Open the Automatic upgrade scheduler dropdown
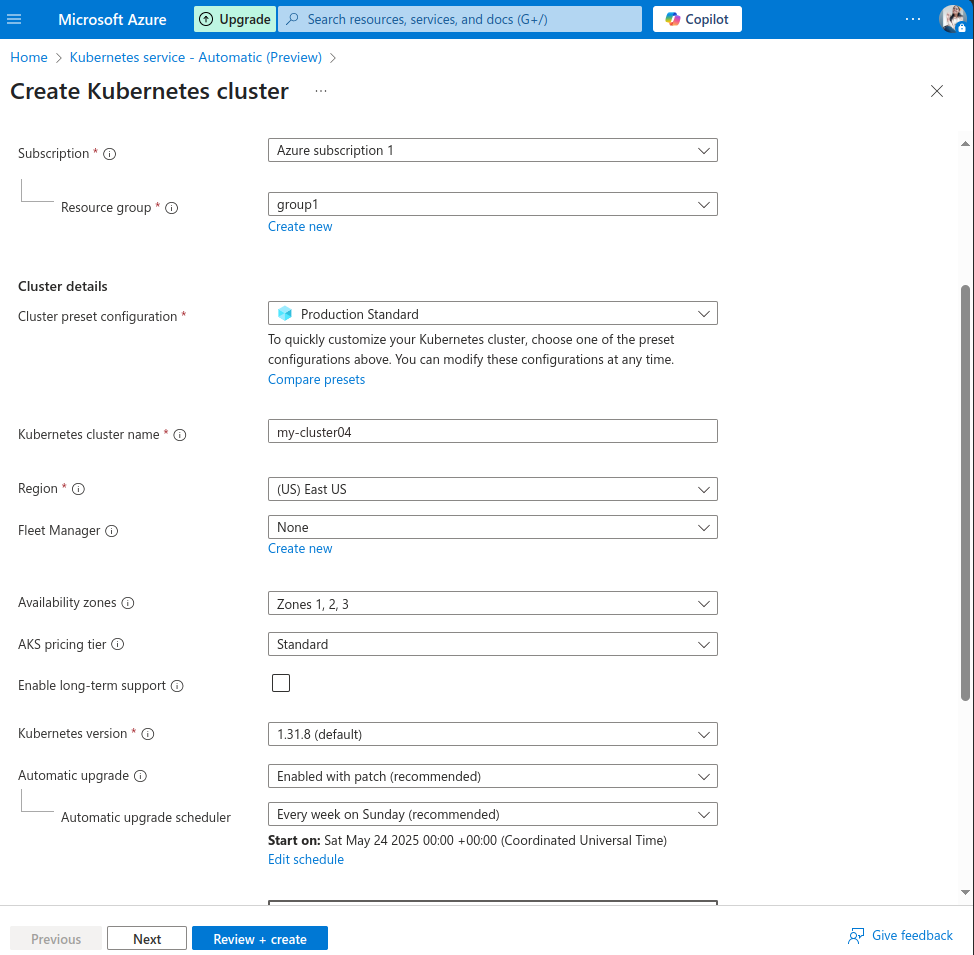This screenshot has height=955, width=974. (492, 814)
